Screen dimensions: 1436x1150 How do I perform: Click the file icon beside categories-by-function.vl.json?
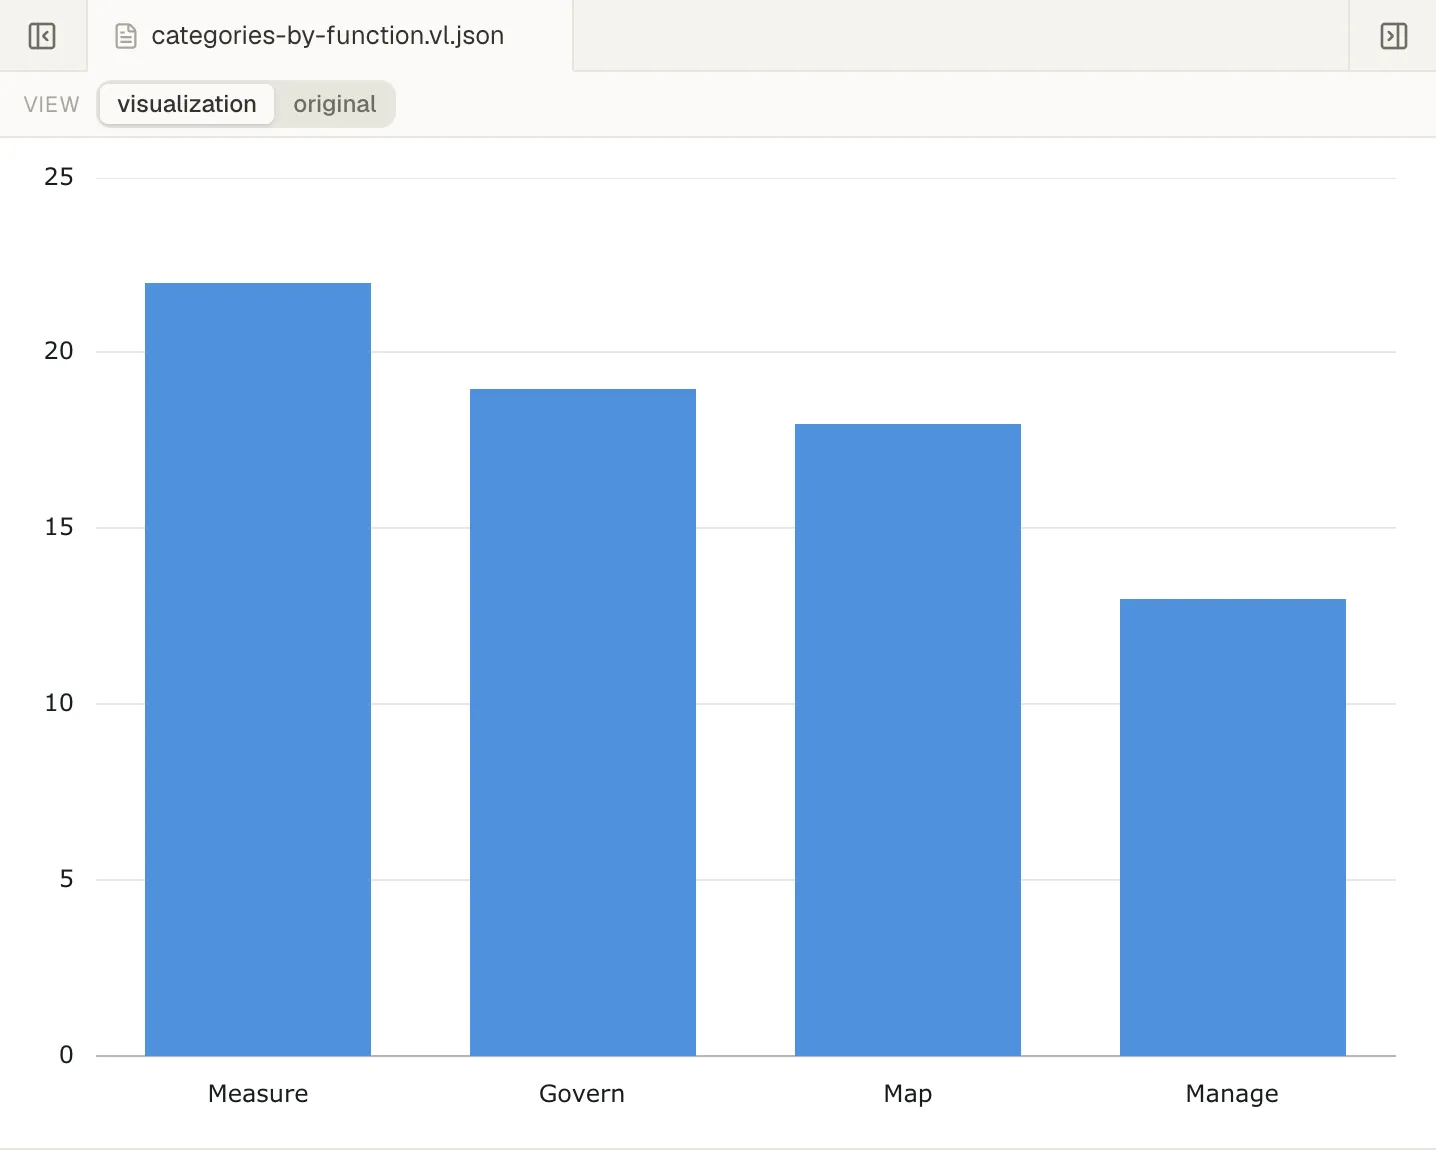(126, 36)
